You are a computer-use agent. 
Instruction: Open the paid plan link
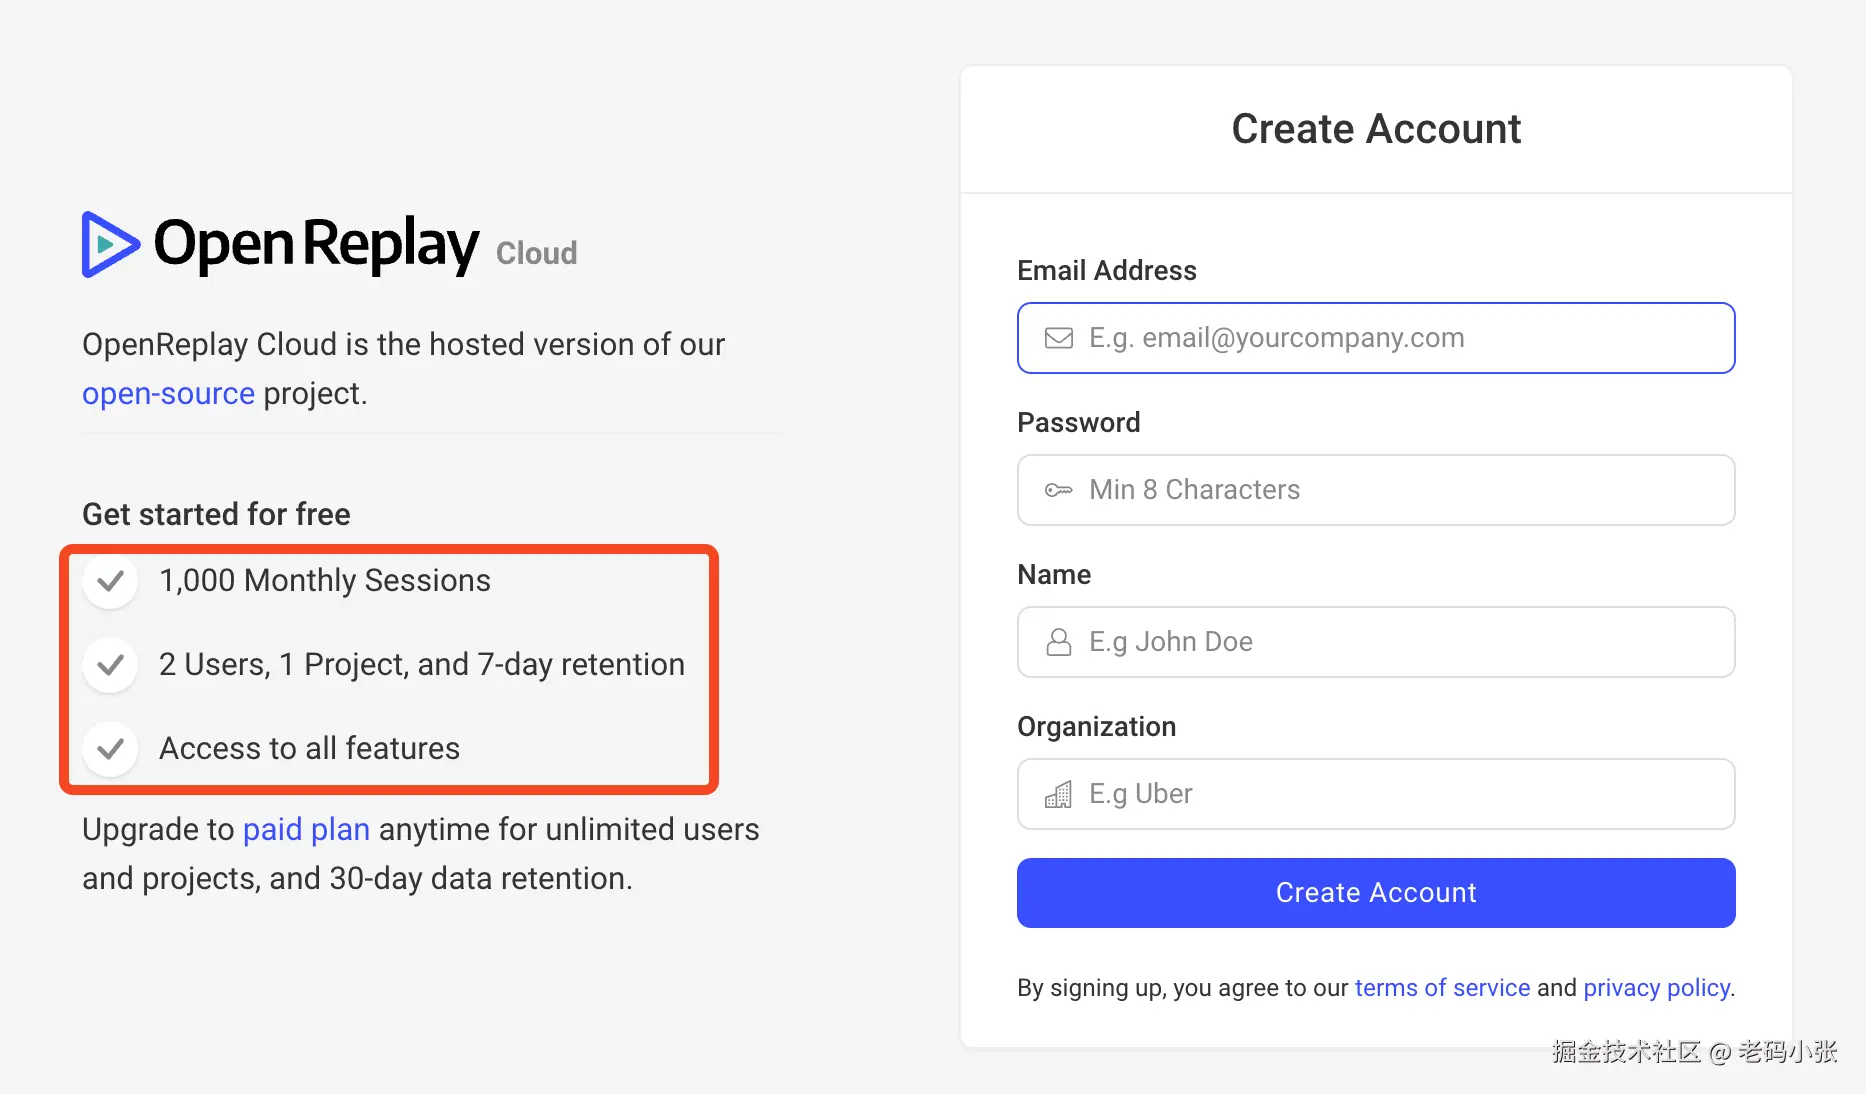click(x=306, y=829)
